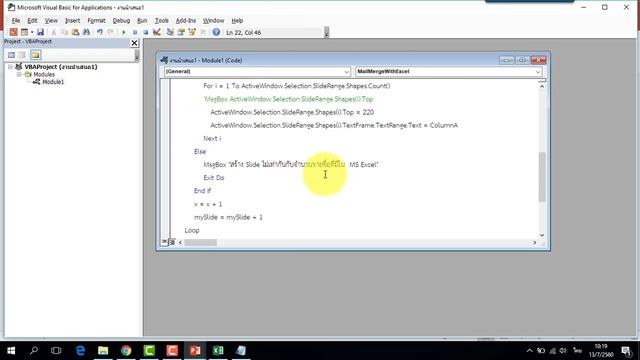Open the Insert menu

pyautogui.click(x=72, y=20)
